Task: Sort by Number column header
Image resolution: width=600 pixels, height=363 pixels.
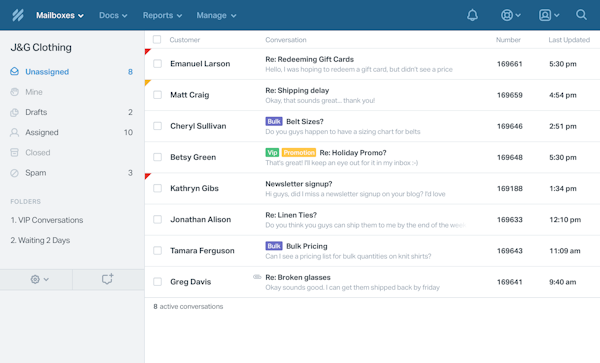Action: tap(508, 40)
